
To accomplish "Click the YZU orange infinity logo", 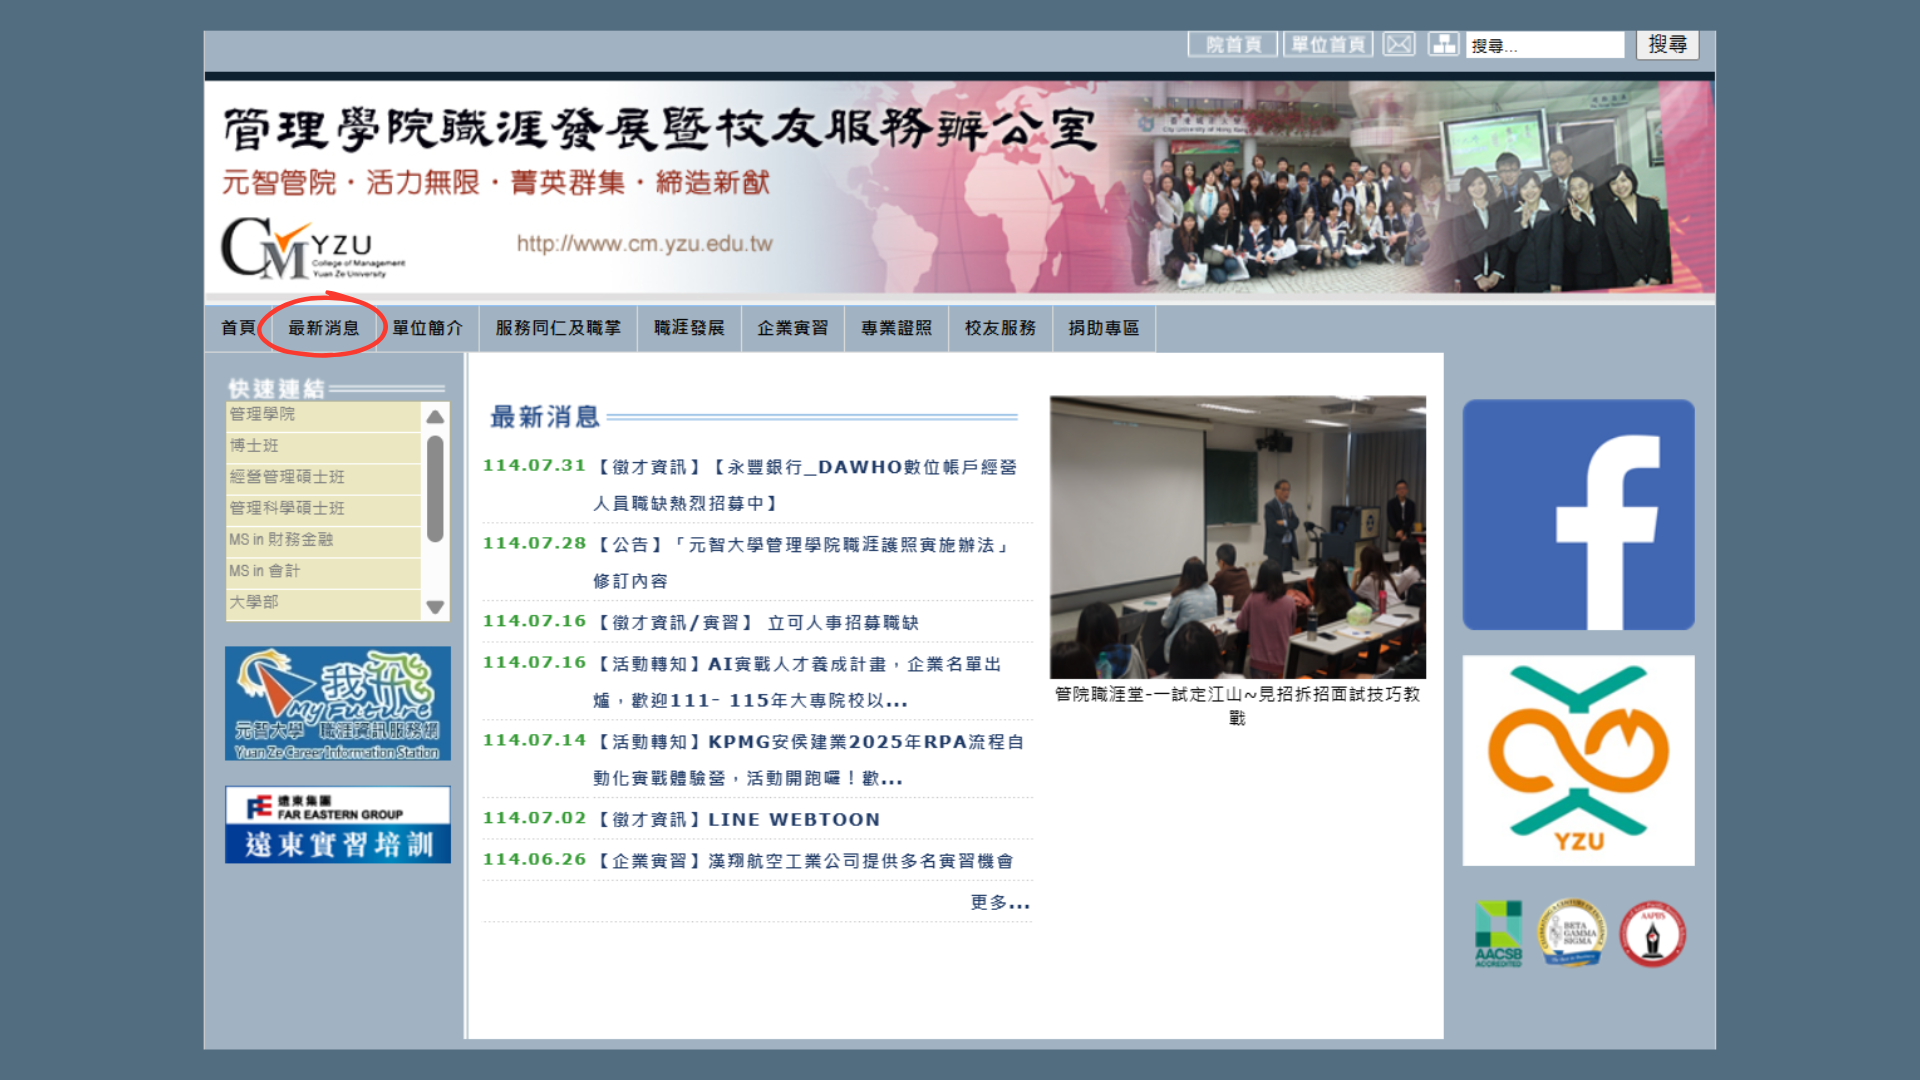I will (x=1578, y=760).
